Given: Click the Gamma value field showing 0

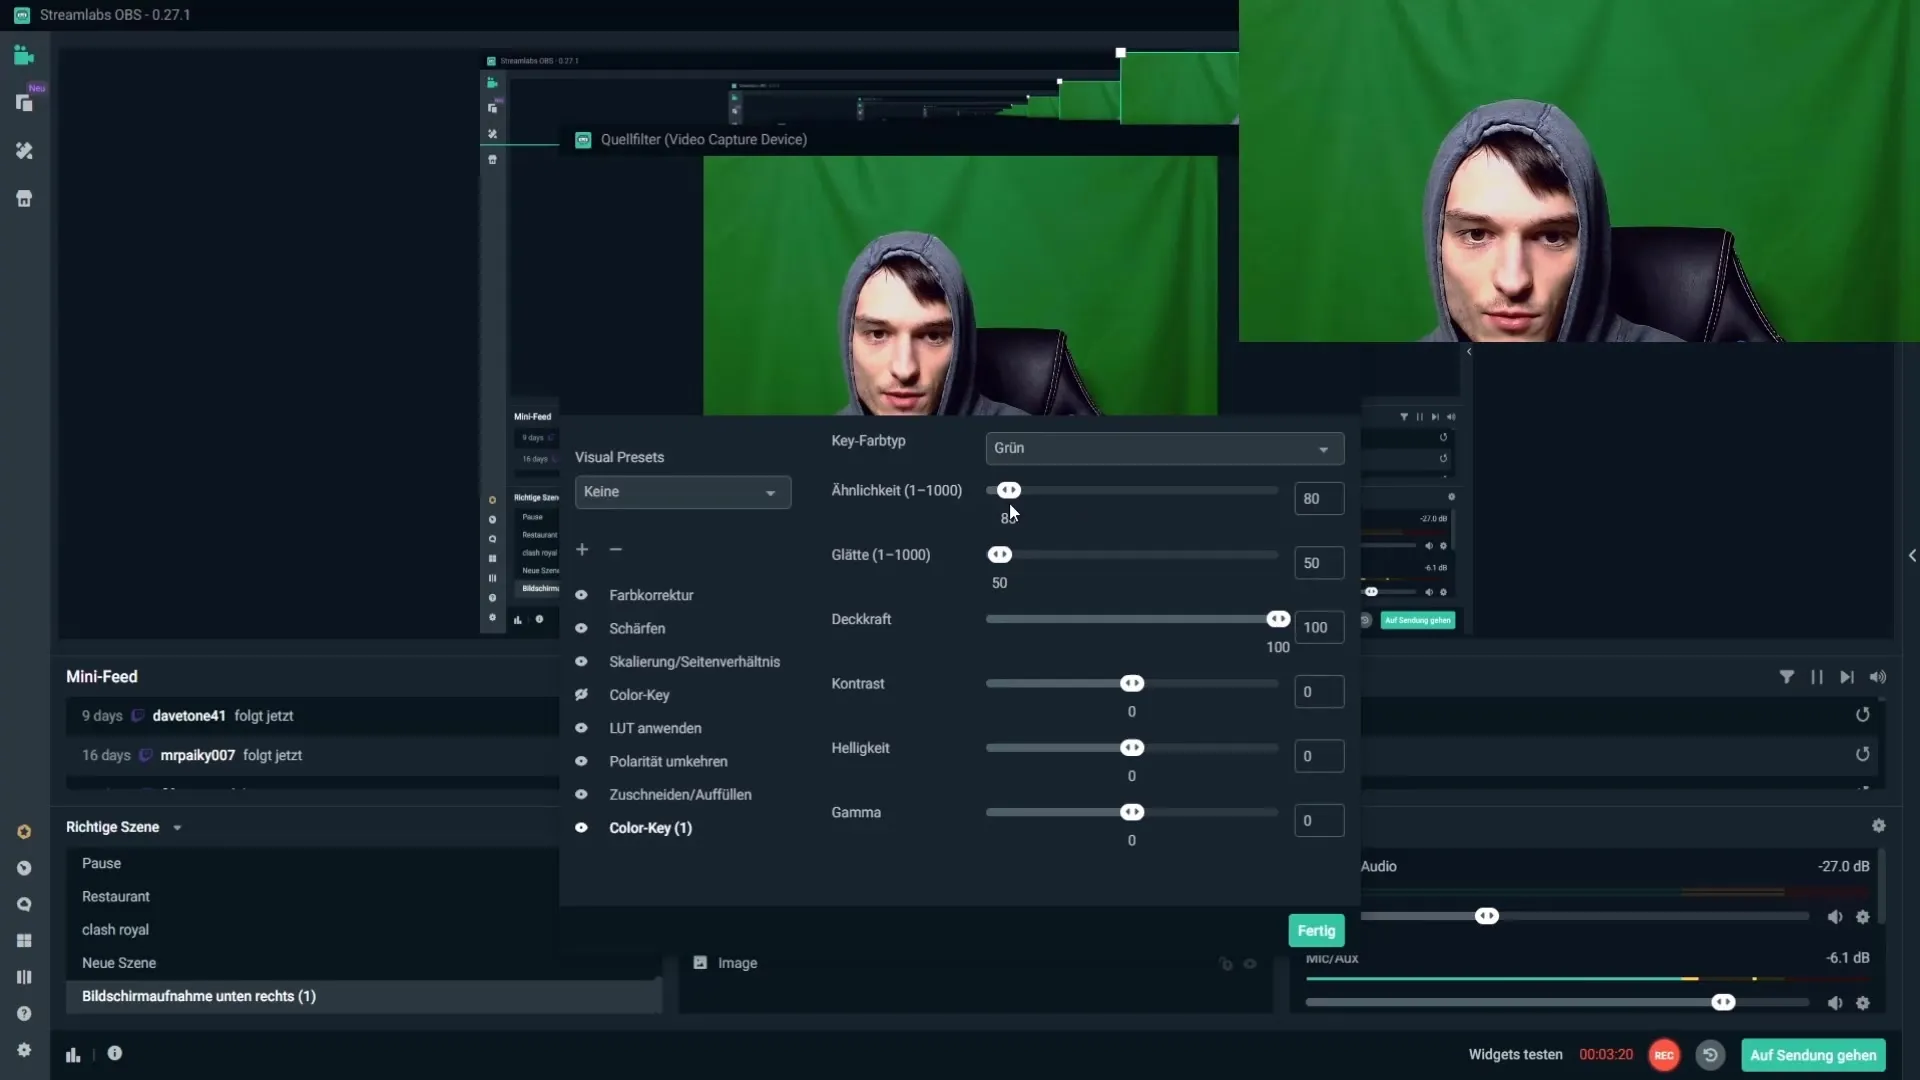Looking at the screenshot, I should (1319, 820).
